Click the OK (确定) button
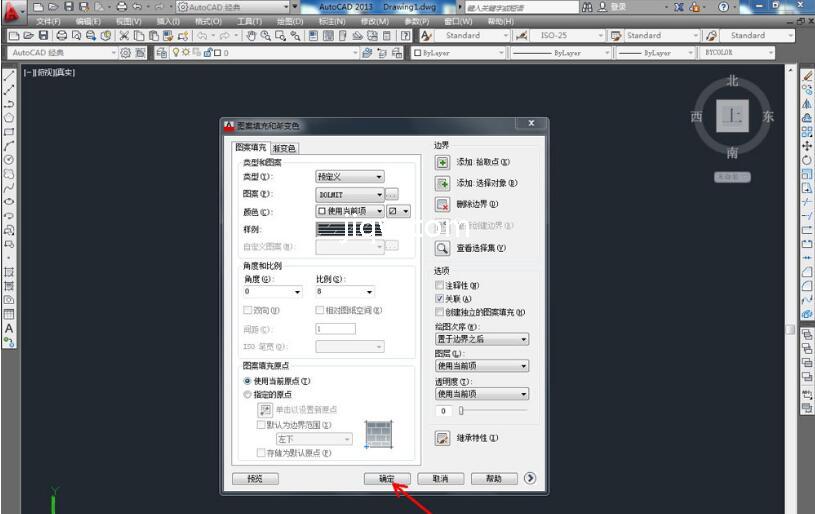 click(x=387, y=478)
